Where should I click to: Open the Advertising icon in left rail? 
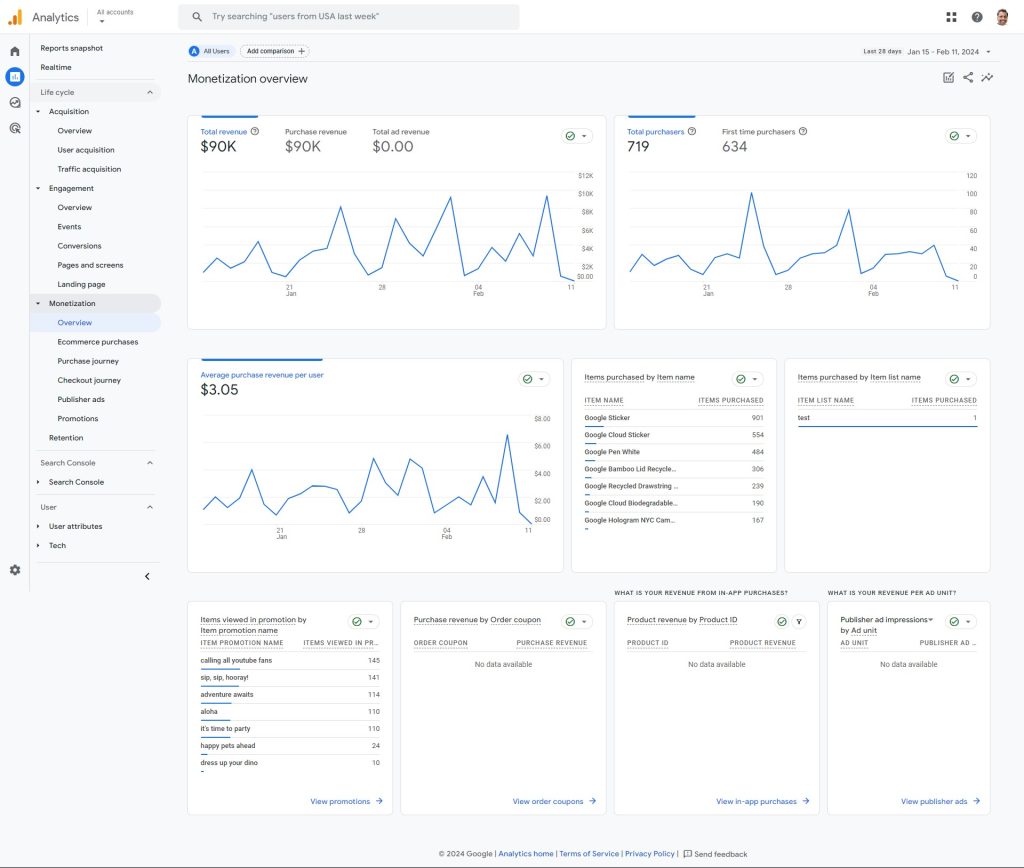[14, 128]
